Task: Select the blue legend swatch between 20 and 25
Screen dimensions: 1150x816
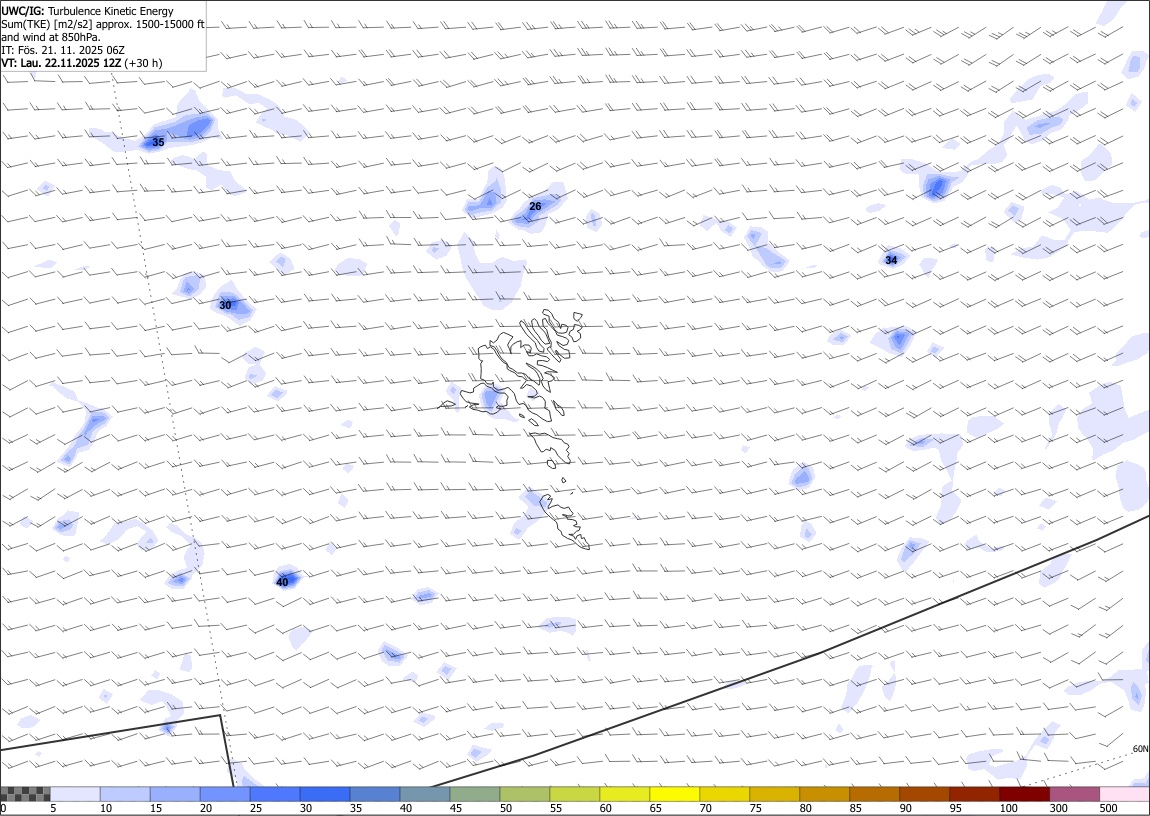Action: pos(225,794)
